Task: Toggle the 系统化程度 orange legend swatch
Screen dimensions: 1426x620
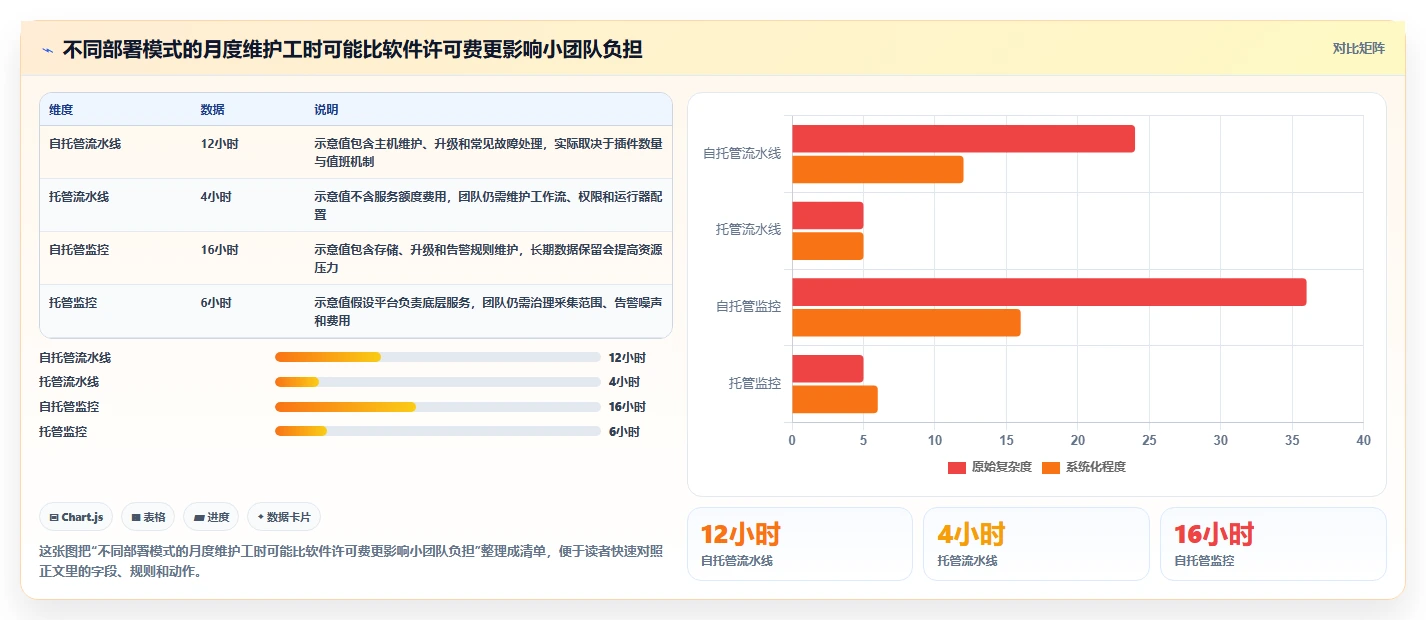Action: pyautogui.click(x=1051, y=467)
